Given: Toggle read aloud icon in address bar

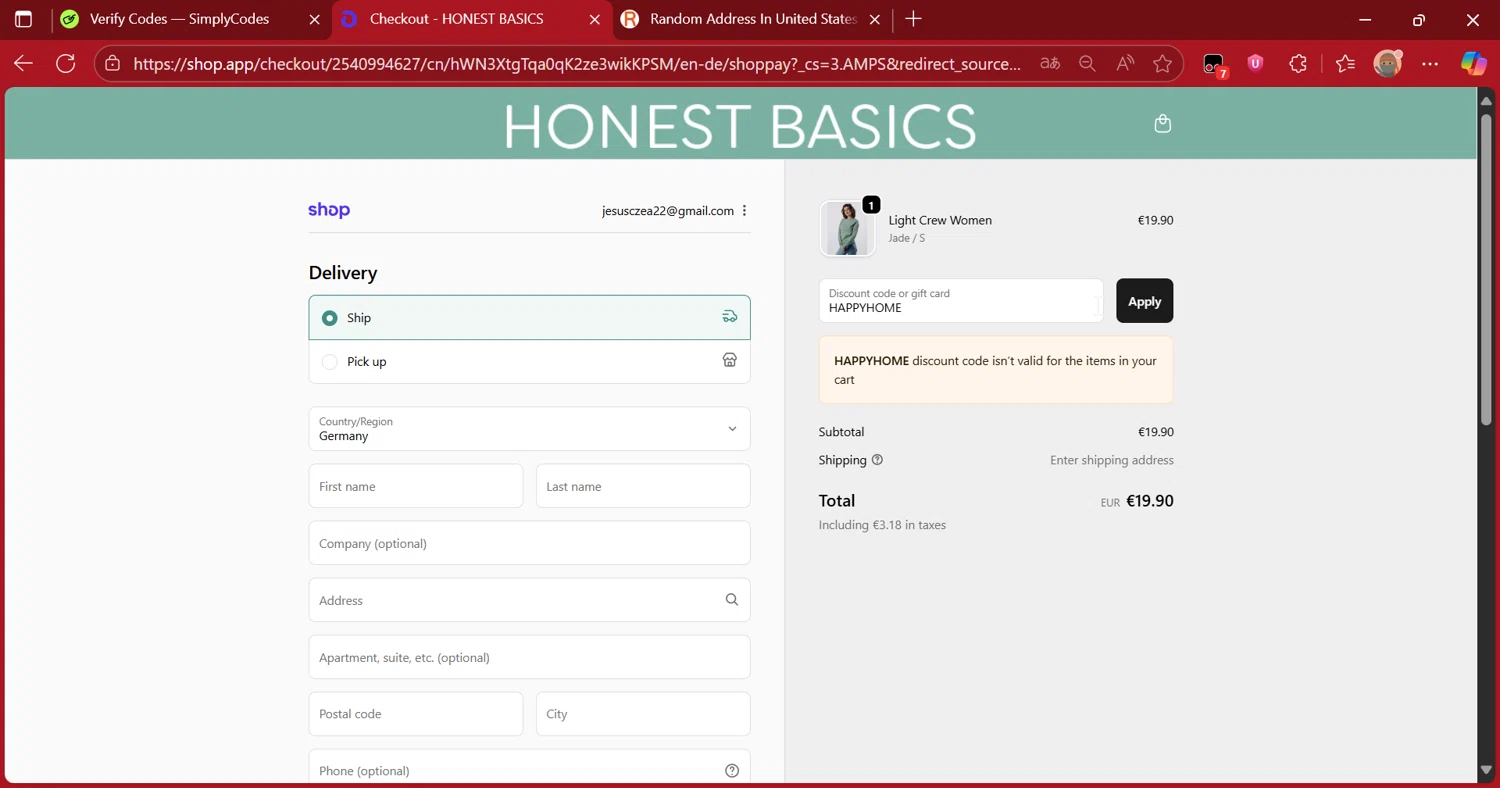Looking at the screenshot, I should coord(1125,64).
